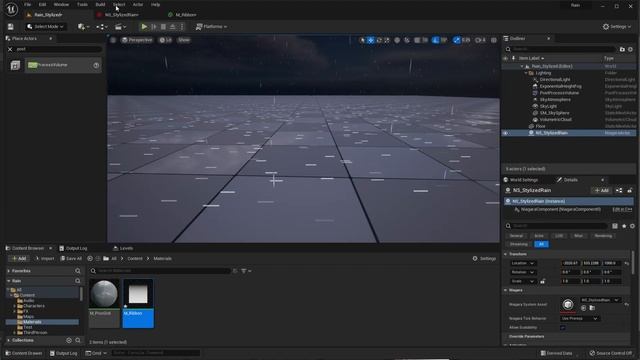
Task: Collapse the Transform section
Action: [x=506, y=254]
